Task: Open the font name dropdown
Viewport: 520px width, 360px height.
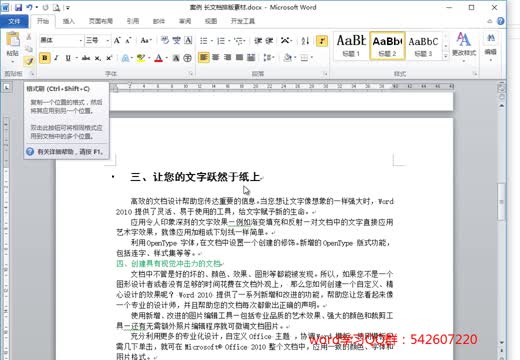Action: [81, 41]
